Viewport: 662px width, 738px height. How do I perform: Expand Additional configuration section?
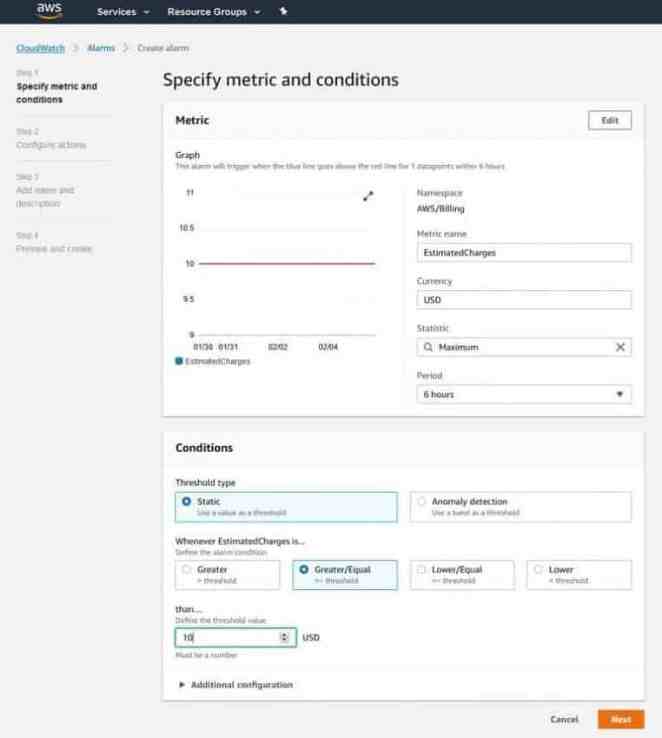coord(236,684)
